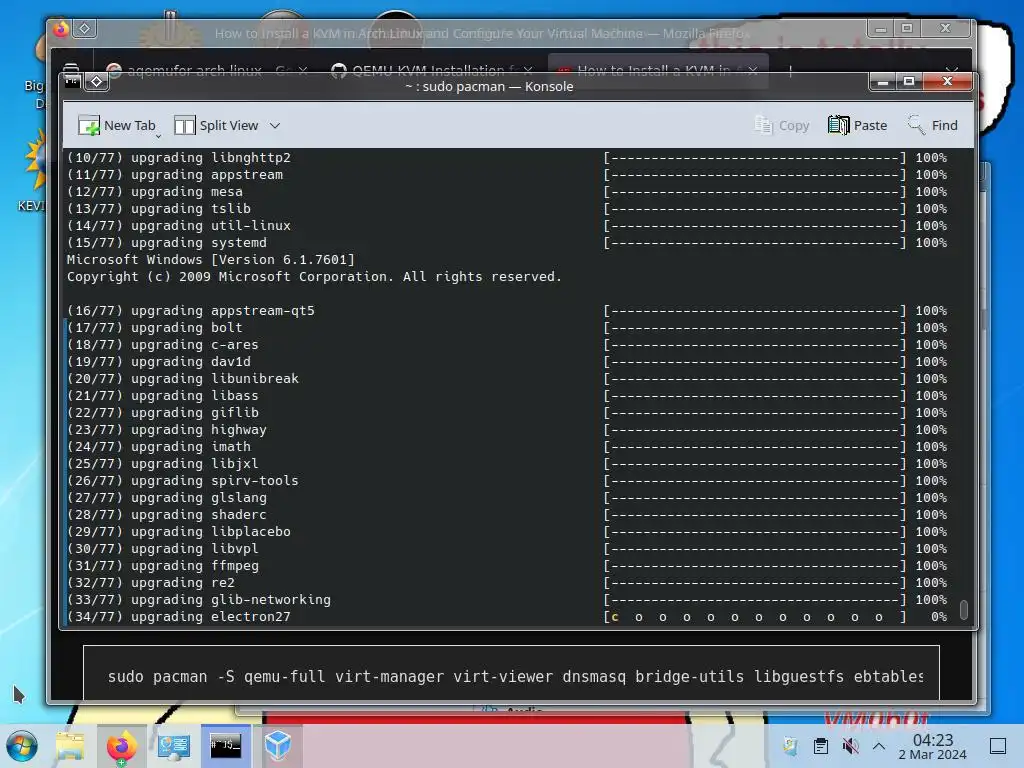1024x768 pixels.
Task: Open the New Tab profile dropdown arrow
Action: point(158,135)
